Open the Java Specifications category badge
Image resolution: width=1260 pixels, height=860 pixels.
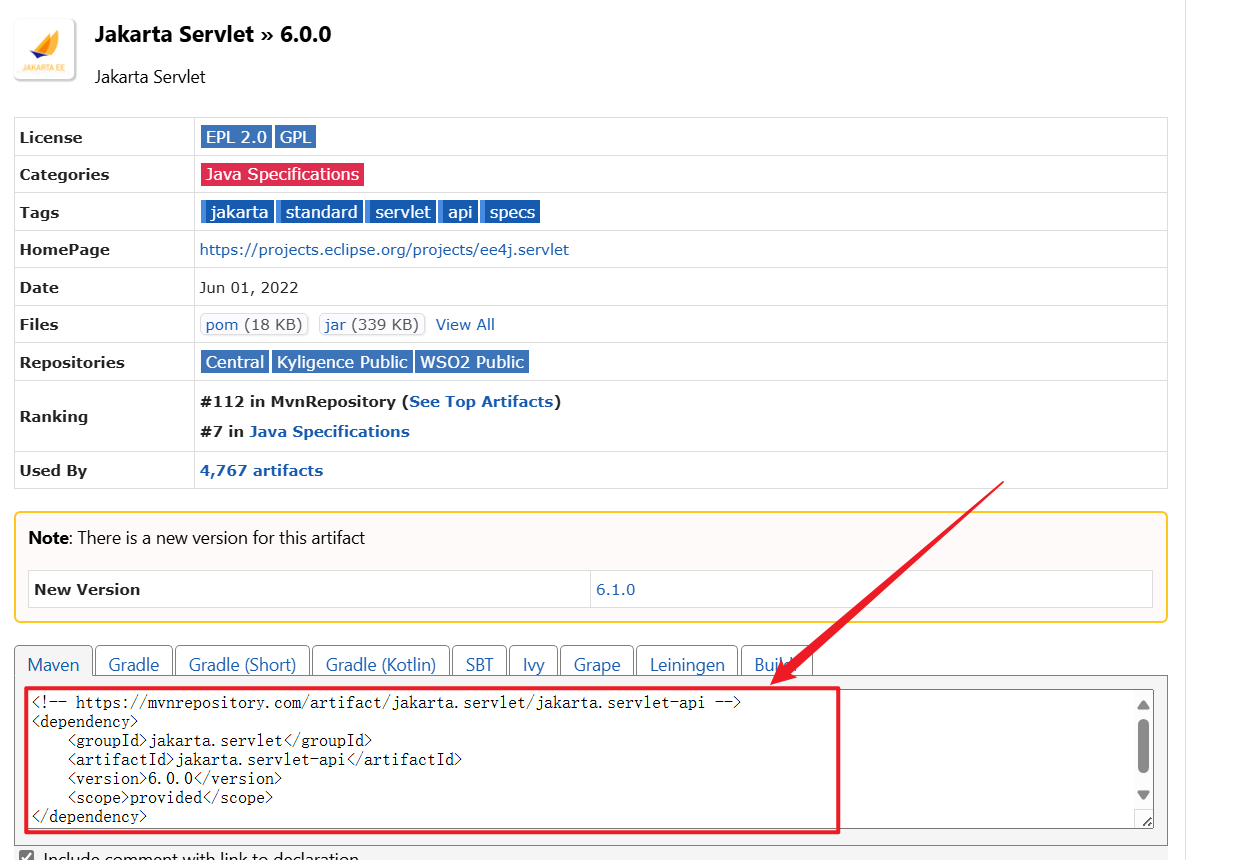tap(282, 174)
